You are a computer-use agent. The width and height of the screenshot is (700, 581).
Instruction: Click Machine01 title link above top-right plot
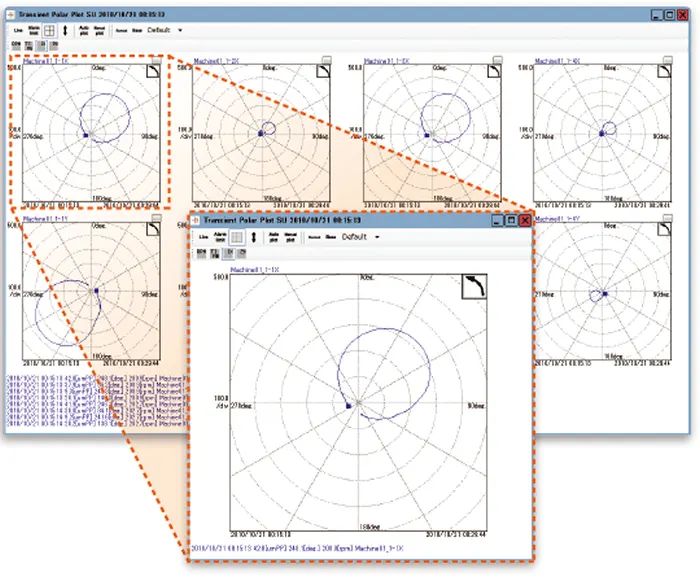click(x=558, y=61)
